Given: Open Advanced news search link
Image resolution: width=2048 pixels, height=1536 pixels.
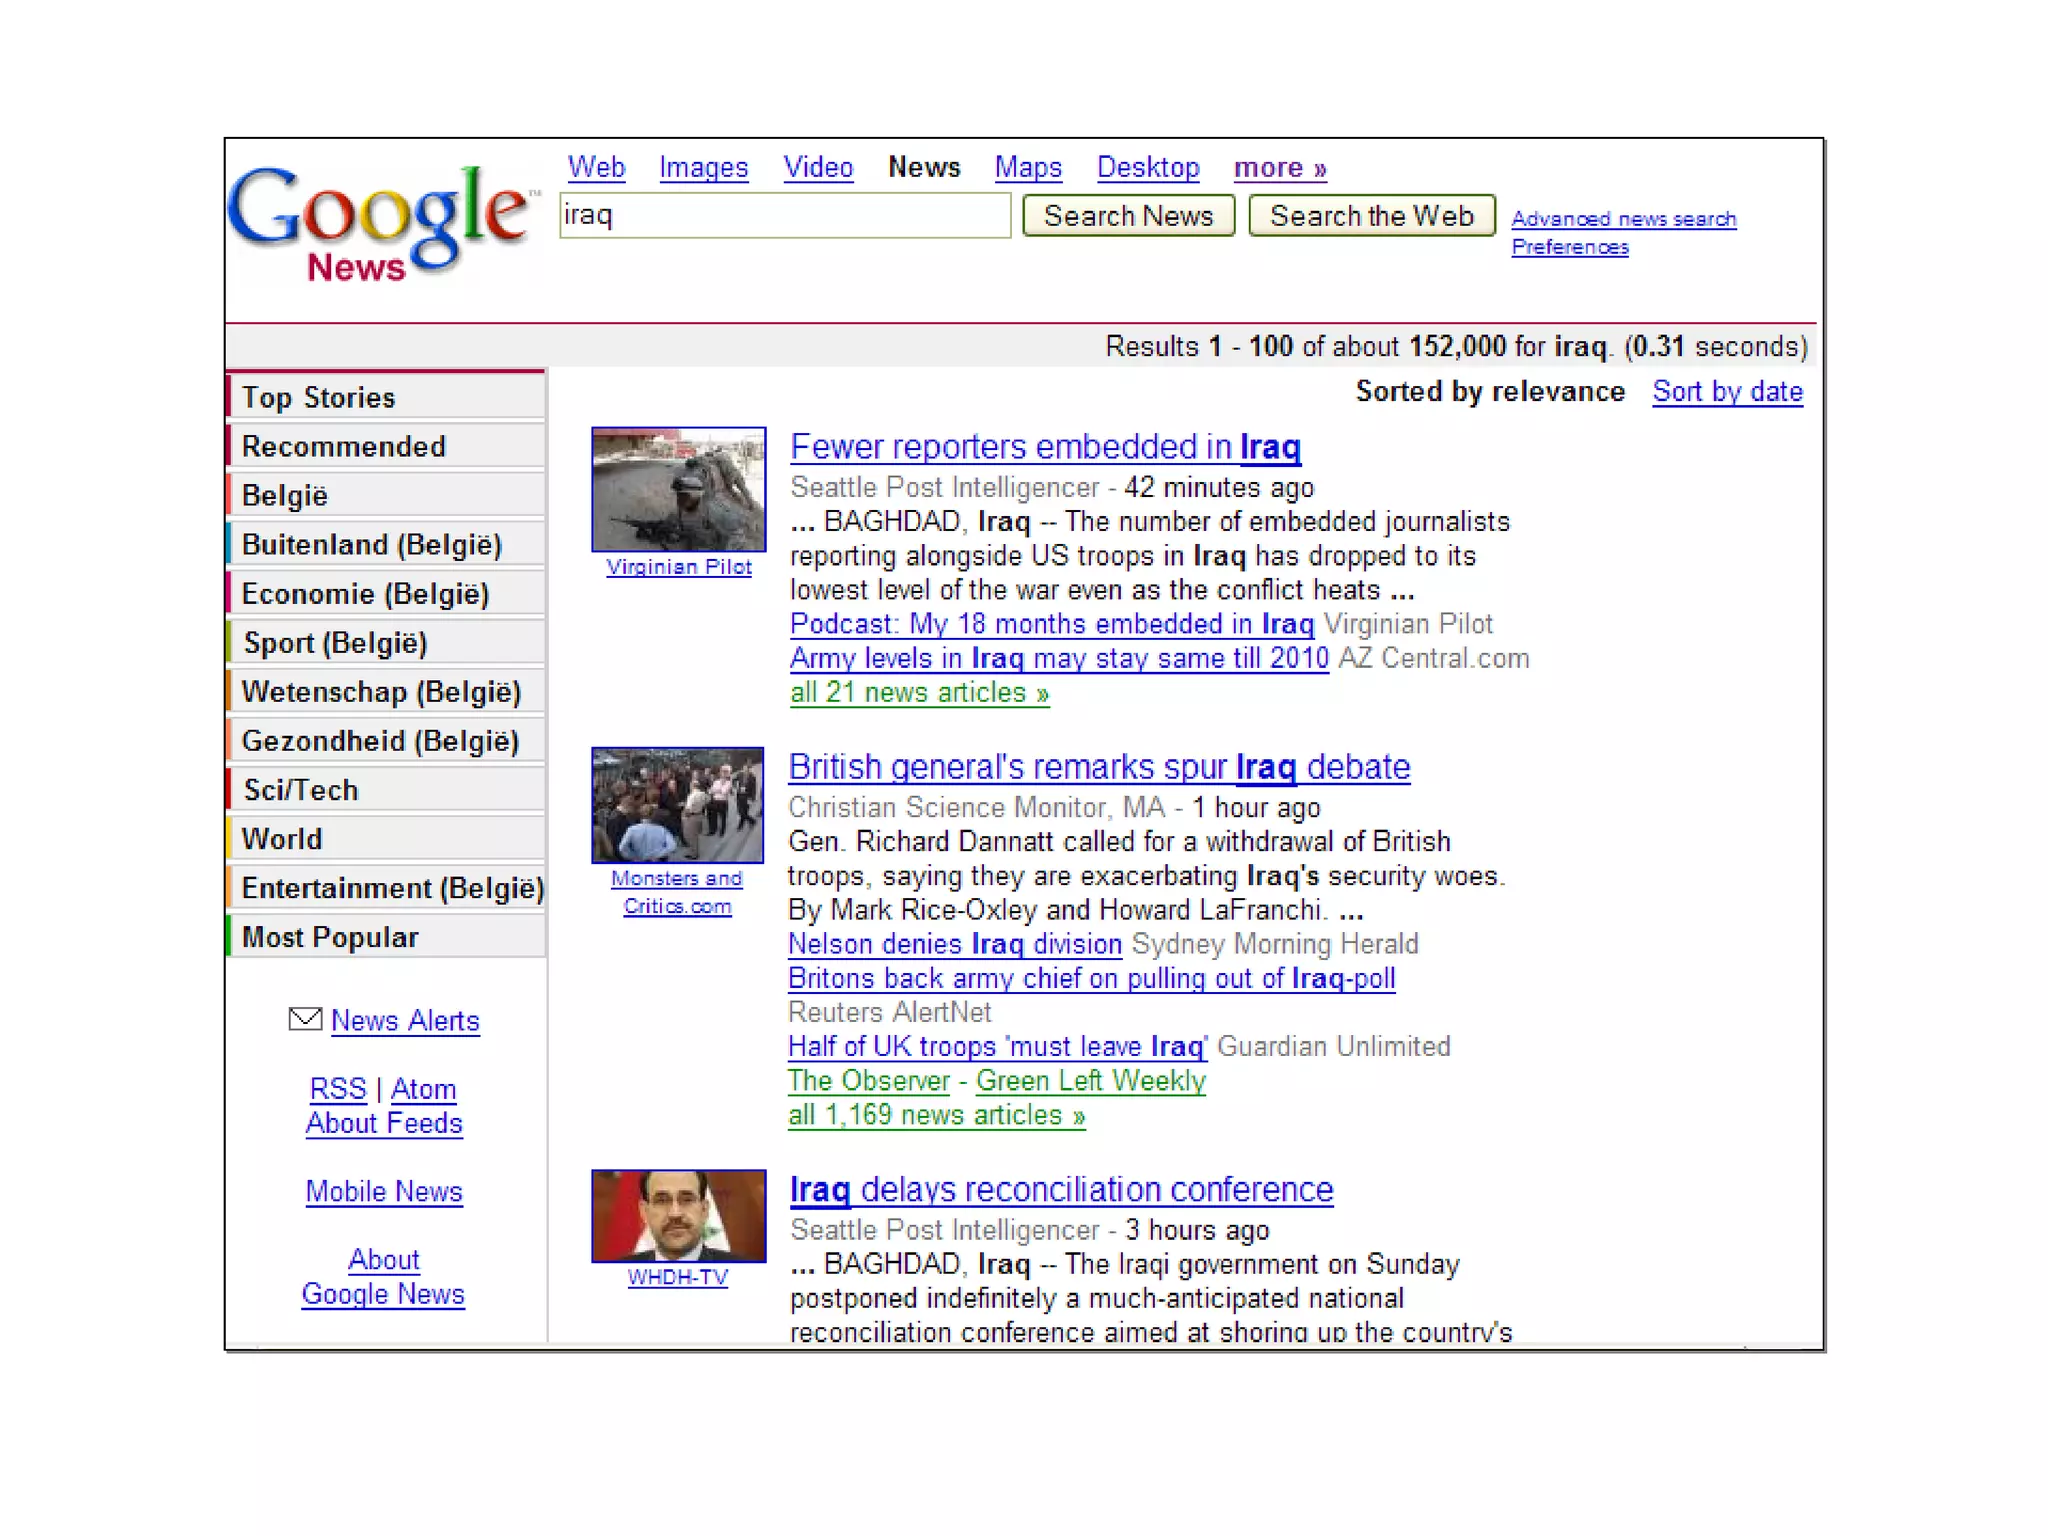Looking at the screenshot, I should [1622, 219].
